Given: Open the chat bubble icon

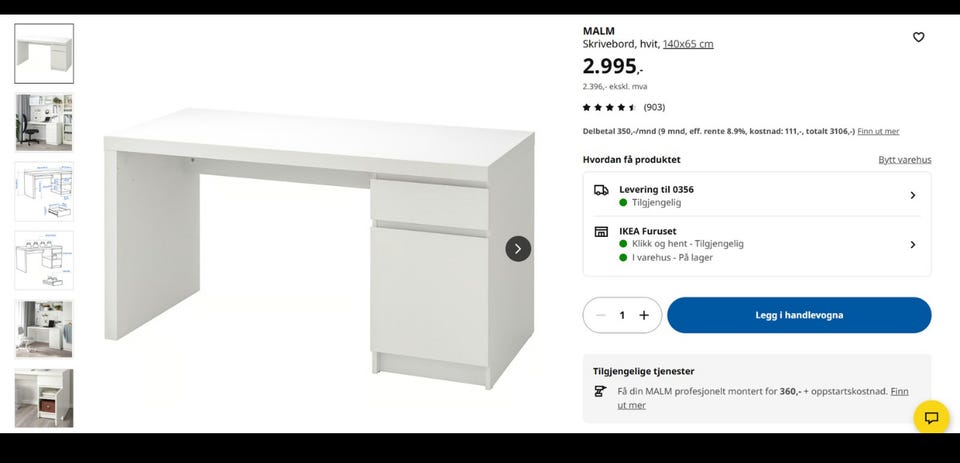Looking at the screenshot, I should [x=931, y=418].
